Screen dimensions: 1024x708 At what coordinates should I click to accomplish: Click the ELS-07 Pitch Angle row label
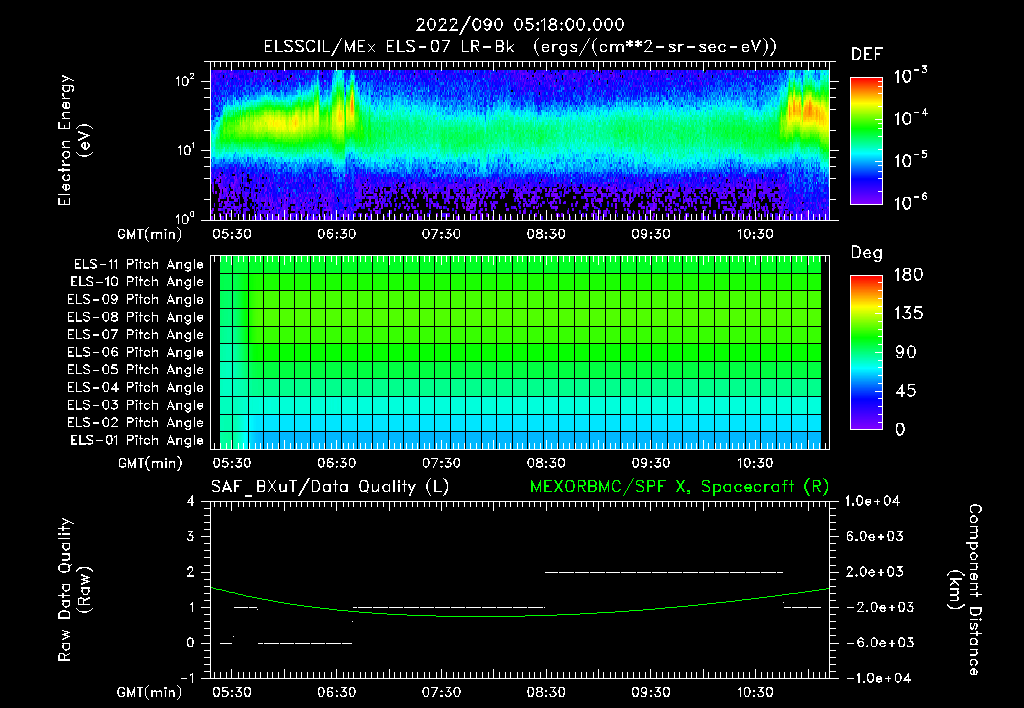tap(136, 334)
